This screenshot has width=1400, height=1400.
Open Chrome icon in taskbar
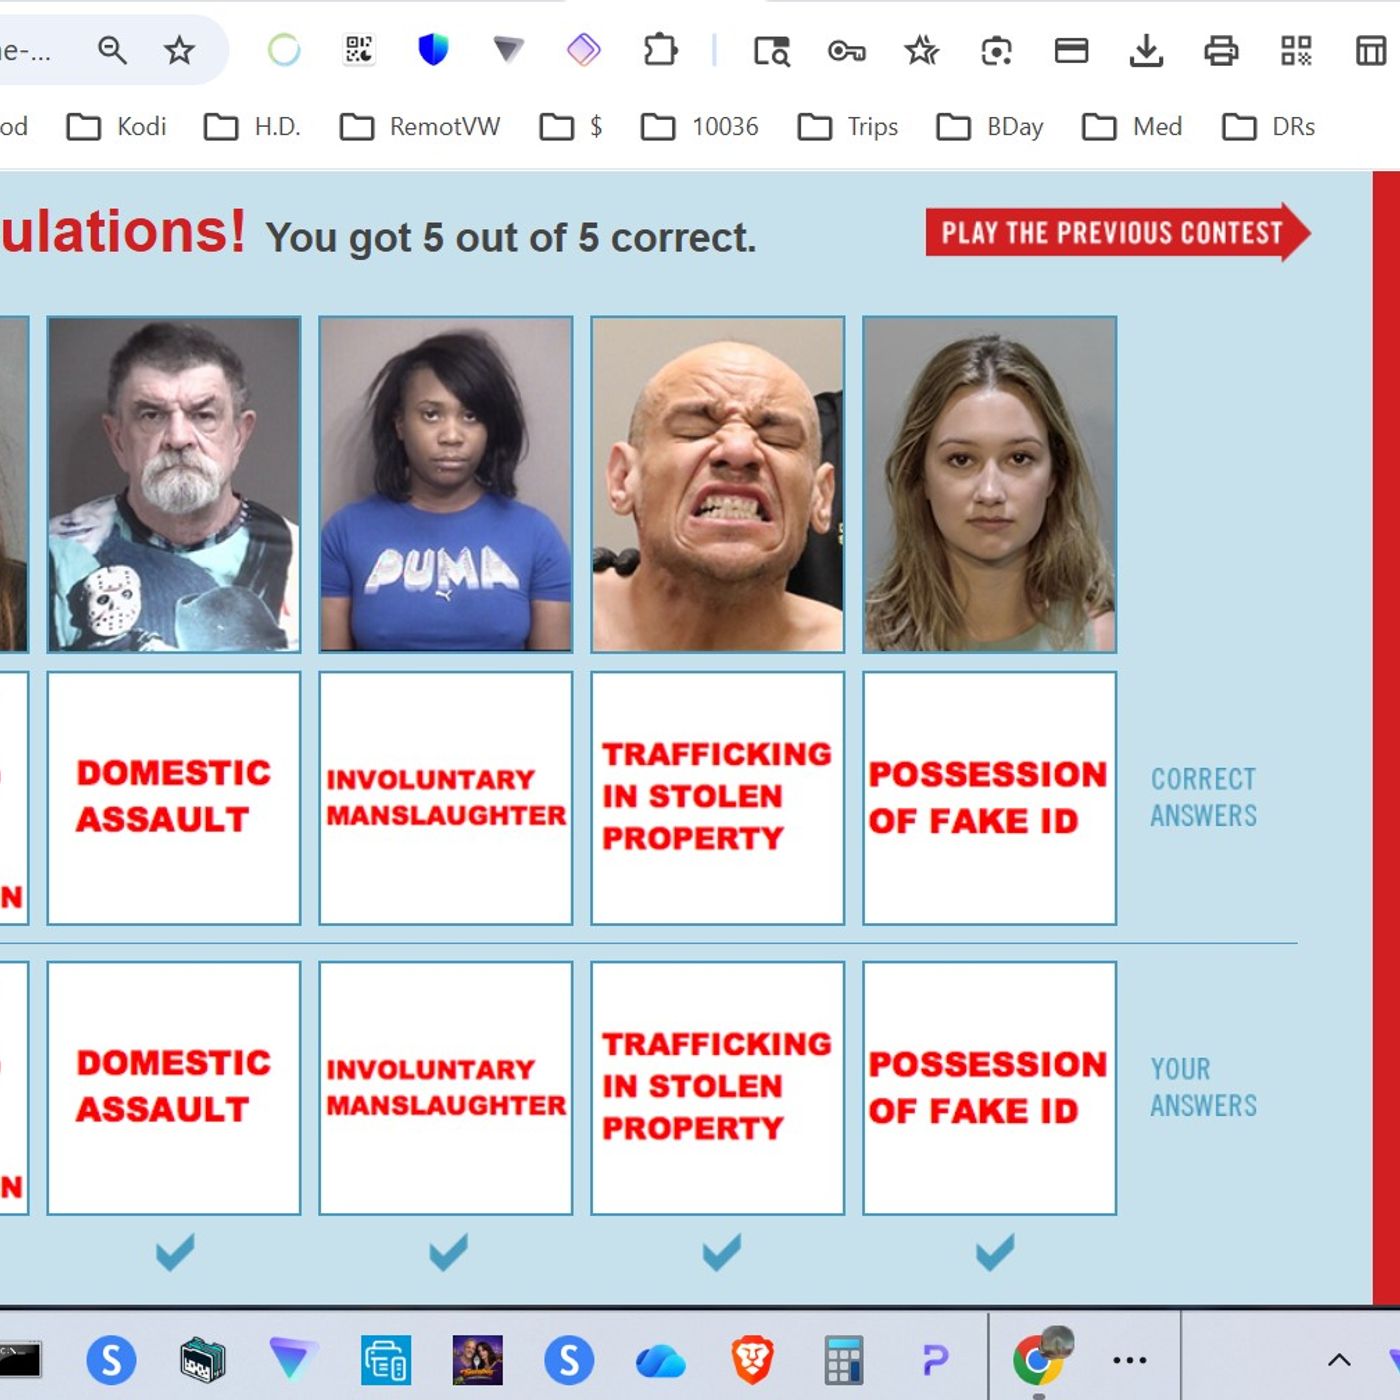coord(1041,1358)
